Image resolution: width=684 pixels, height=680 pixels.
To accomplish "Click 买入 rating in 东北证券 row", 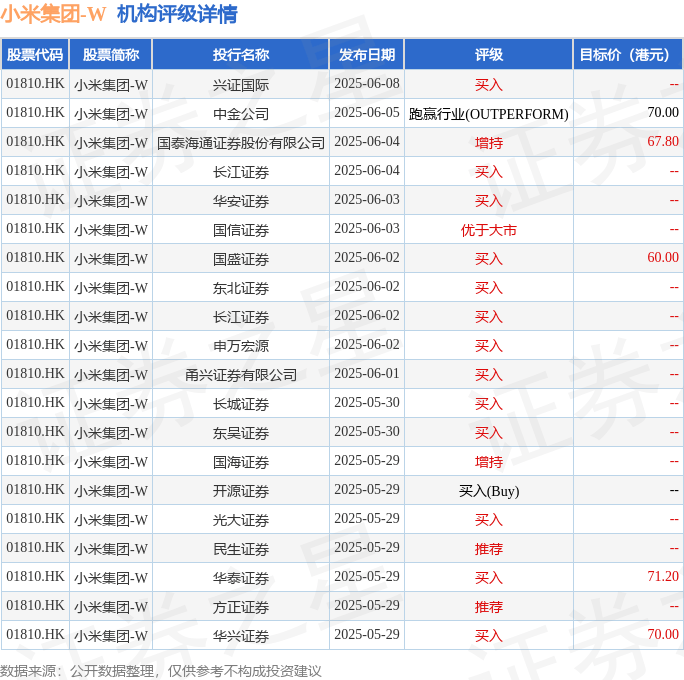I will point(489,288).
